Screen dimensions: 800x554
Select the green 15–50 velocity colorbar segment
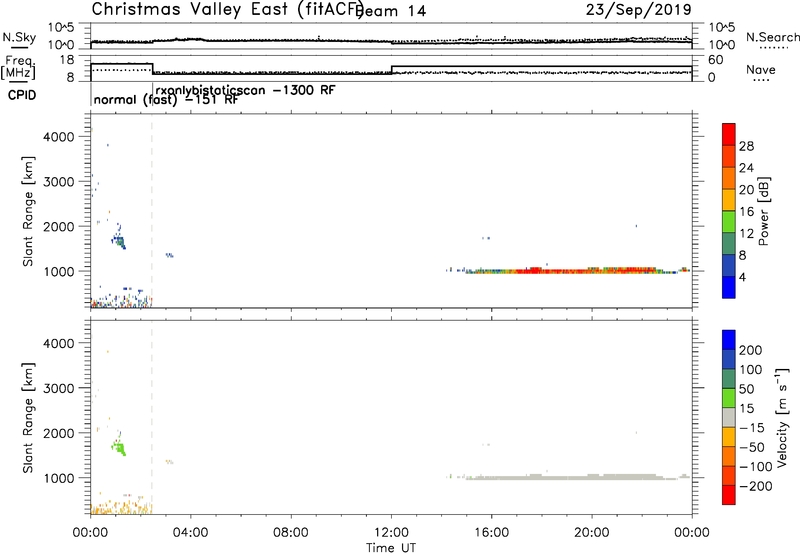(x=729, y=398)
